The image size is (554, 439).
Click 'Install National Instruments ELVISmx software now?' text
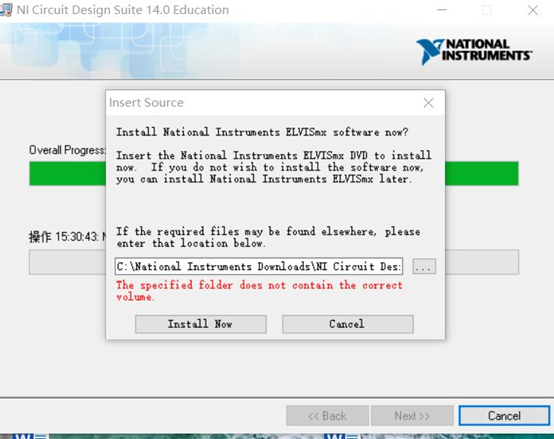[x=262, y=132]
